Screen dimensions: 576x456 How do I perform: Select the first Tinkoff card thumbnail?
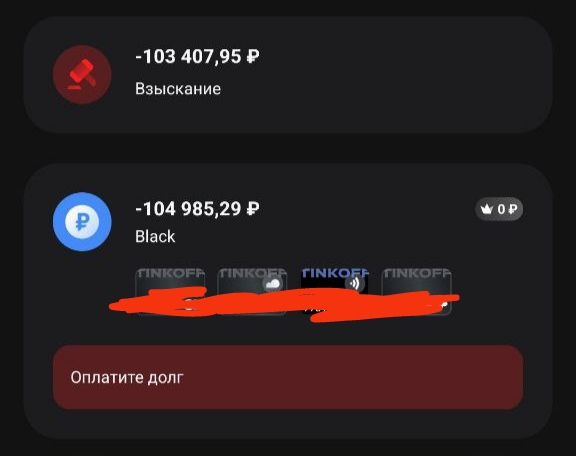click(x=170, y=291)
